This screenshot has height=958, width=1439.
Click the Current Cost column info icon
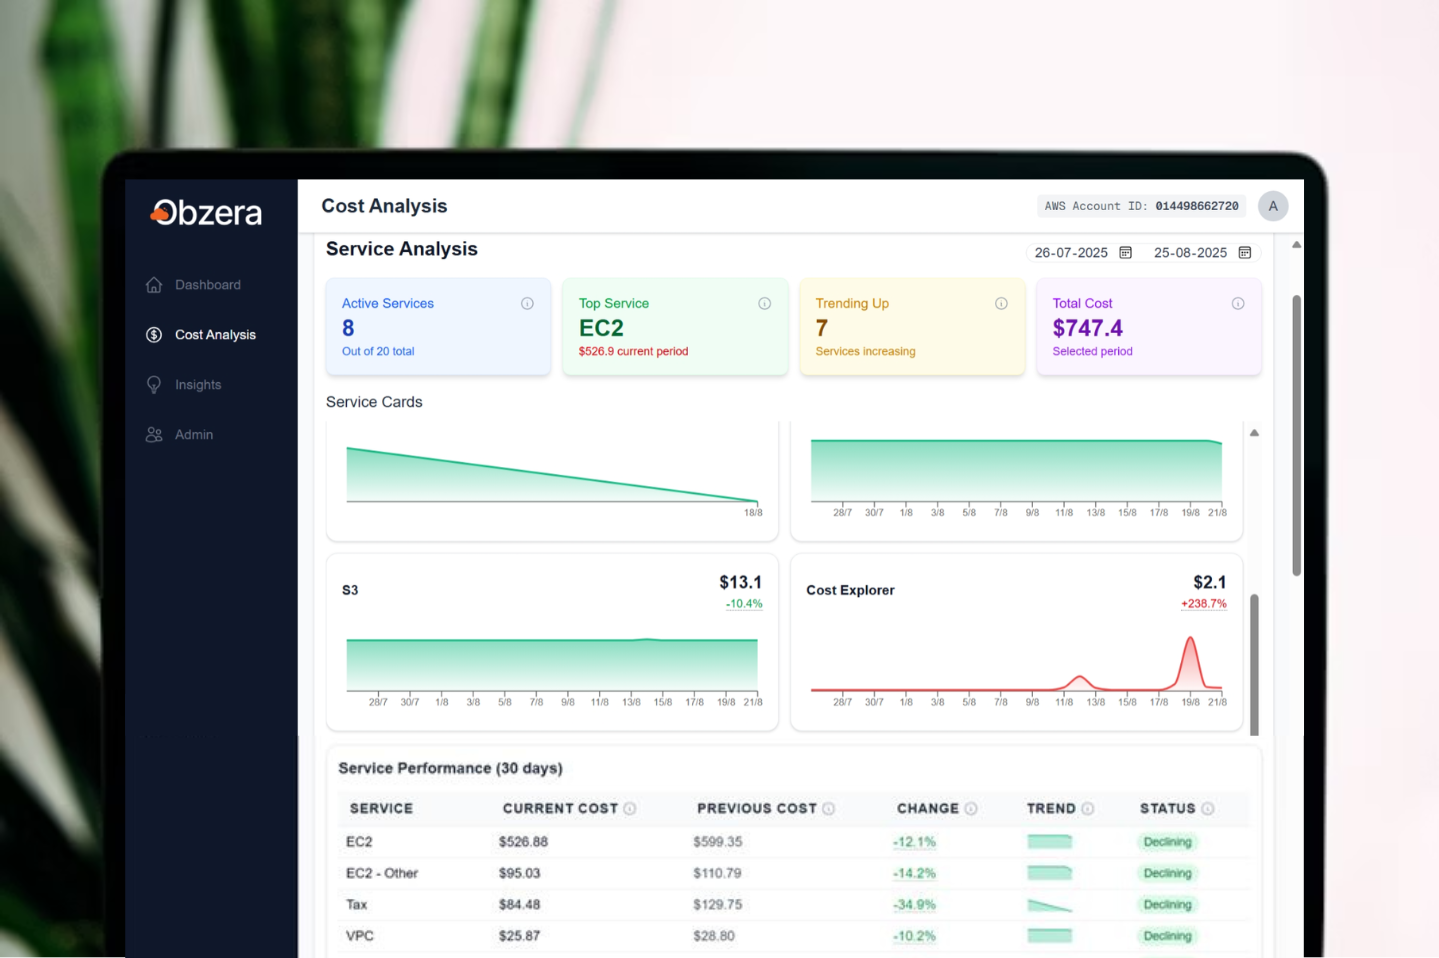pos(630,809)
